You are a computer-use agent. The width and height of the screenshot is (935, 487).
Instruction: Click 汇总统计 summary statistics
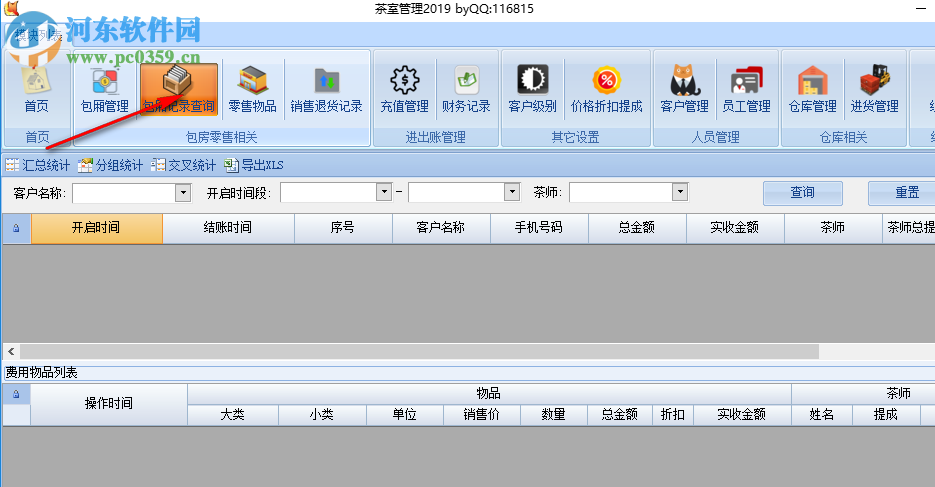38,165
